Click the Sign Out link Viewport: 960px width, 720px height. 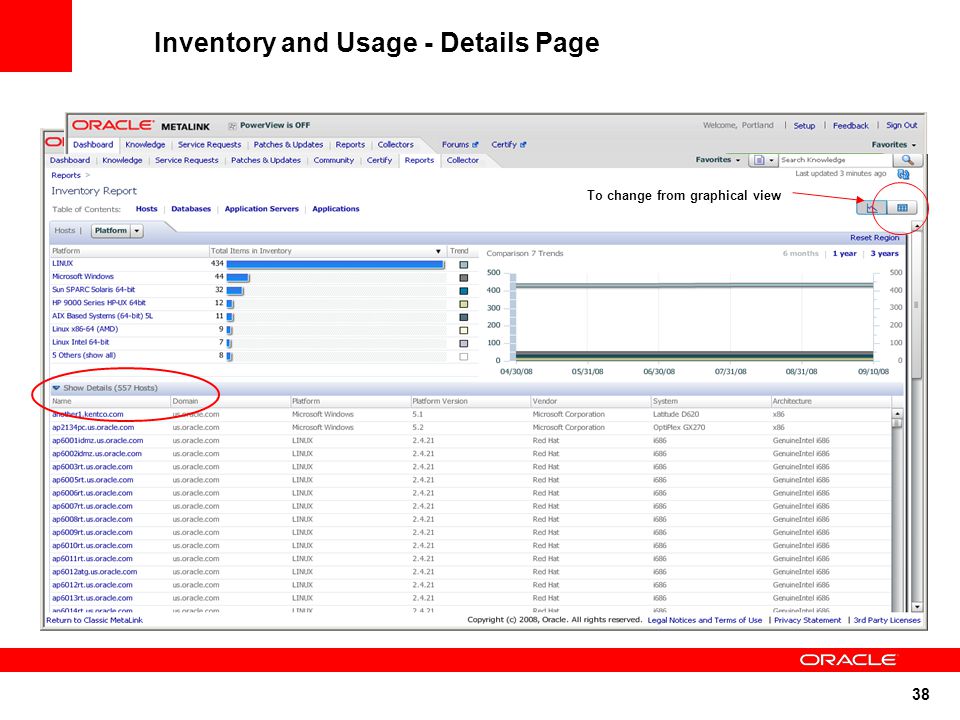(901, 125)
